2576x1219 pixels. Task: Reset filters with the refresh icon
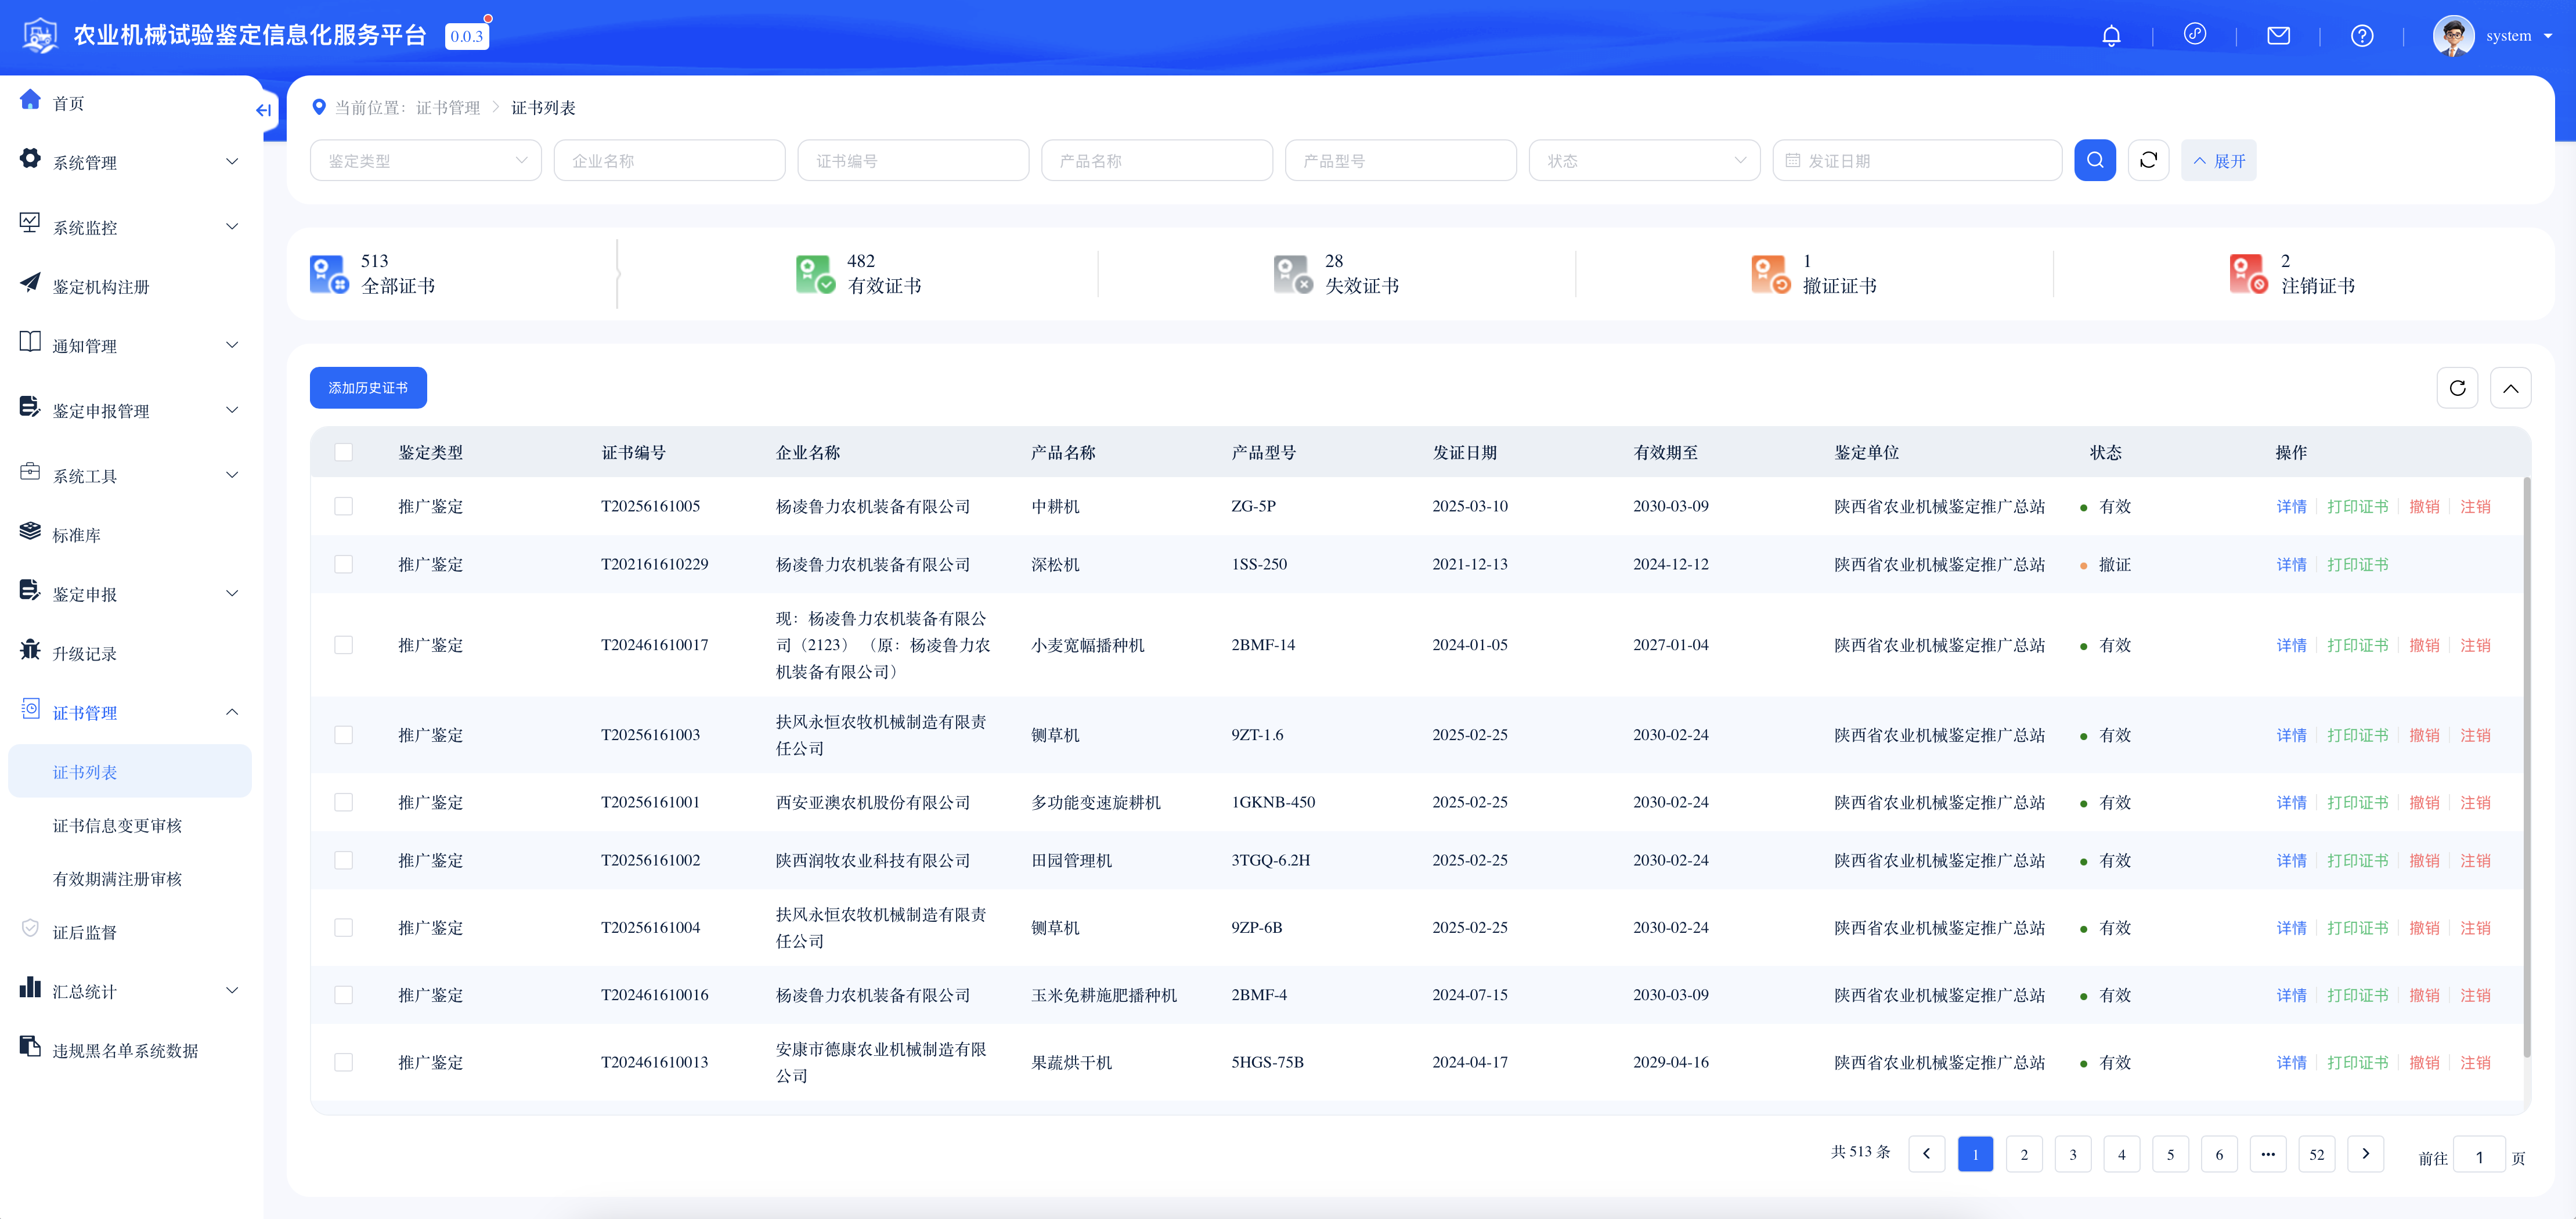click(x=2148, y=160)
